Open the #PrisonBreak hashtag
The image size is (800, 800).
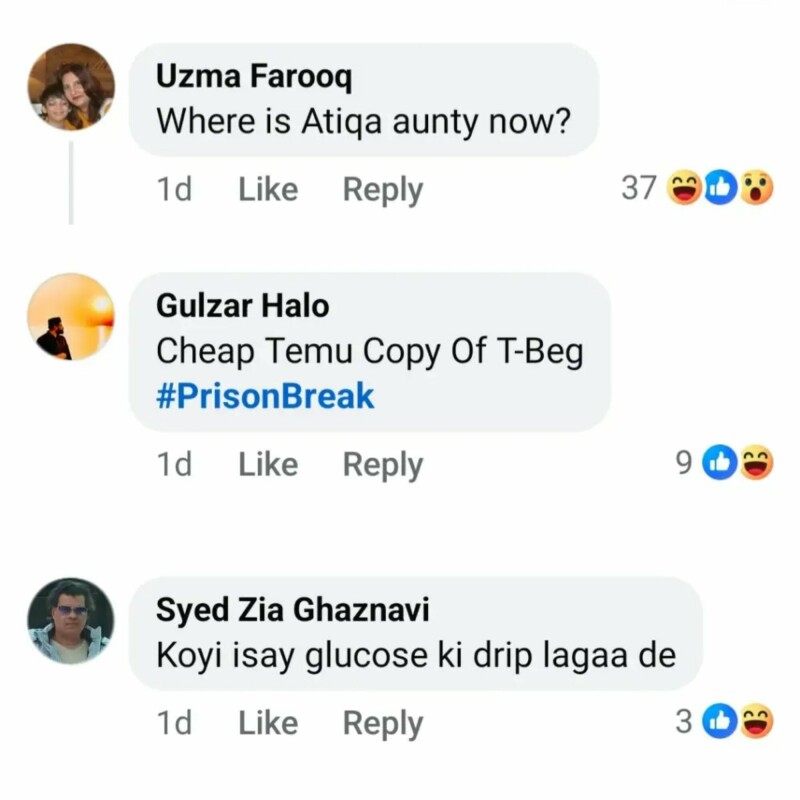(265, 396)
